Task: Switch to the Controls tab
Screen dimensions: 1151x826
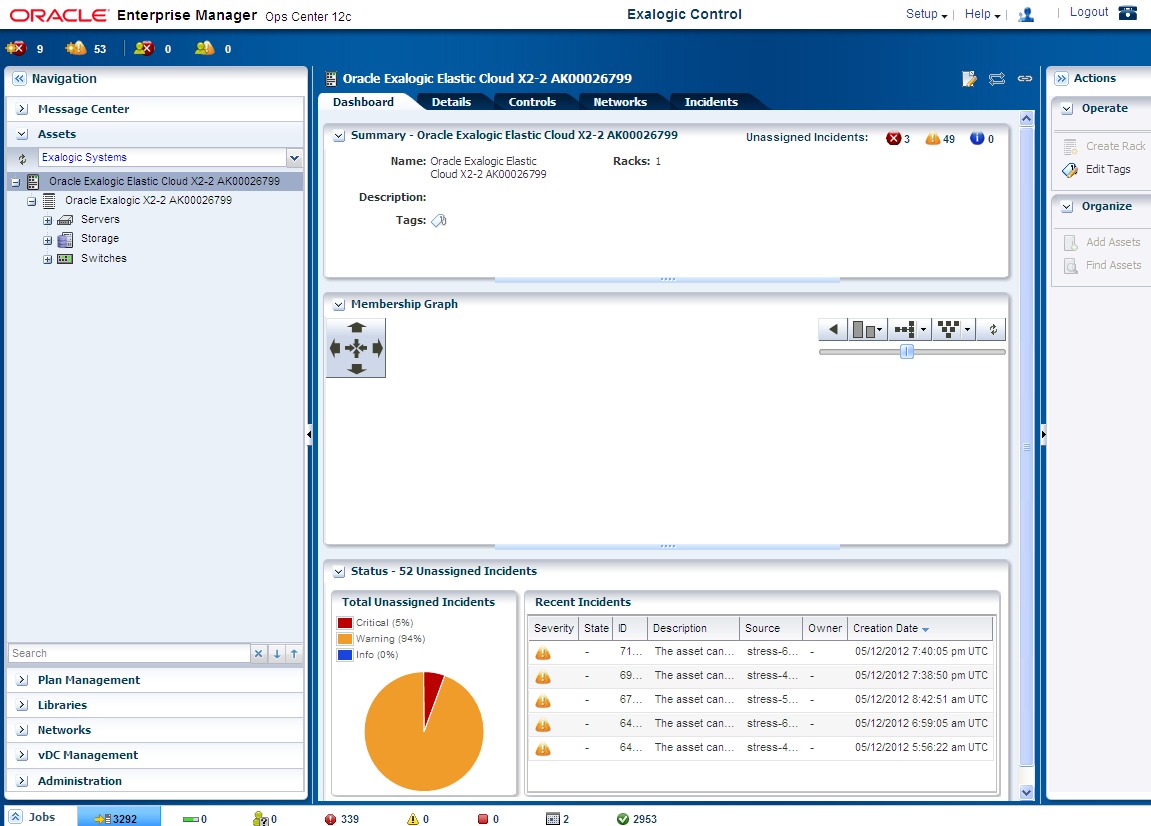Action: [532, 102]
